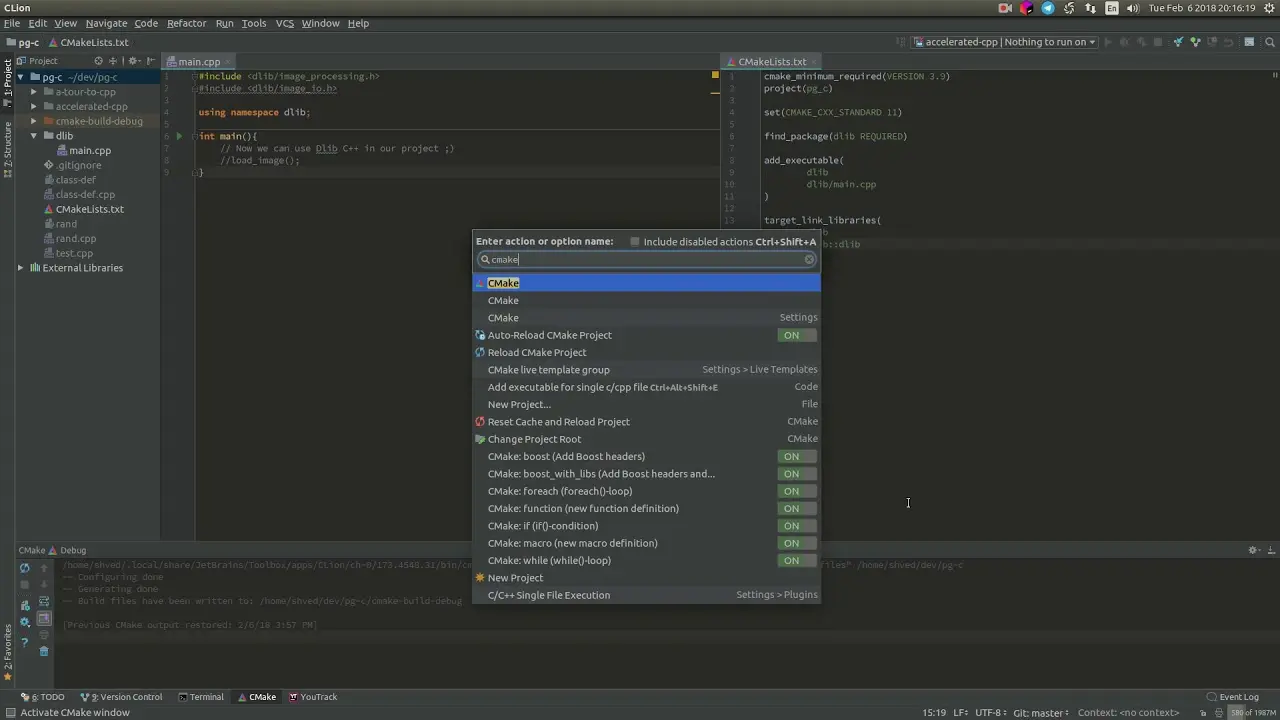The image size is (1280, 720).
Task: Select Reload CMake Project action
Action: coord(646,353)
